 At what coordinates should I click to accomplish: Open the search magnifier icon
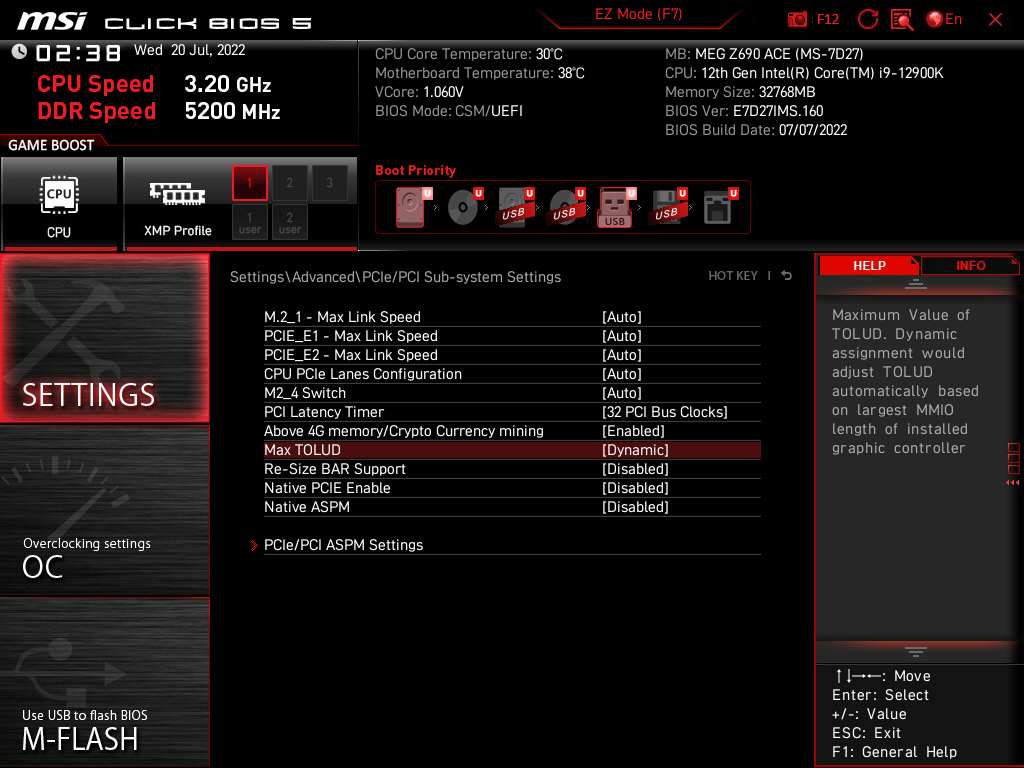902,20
